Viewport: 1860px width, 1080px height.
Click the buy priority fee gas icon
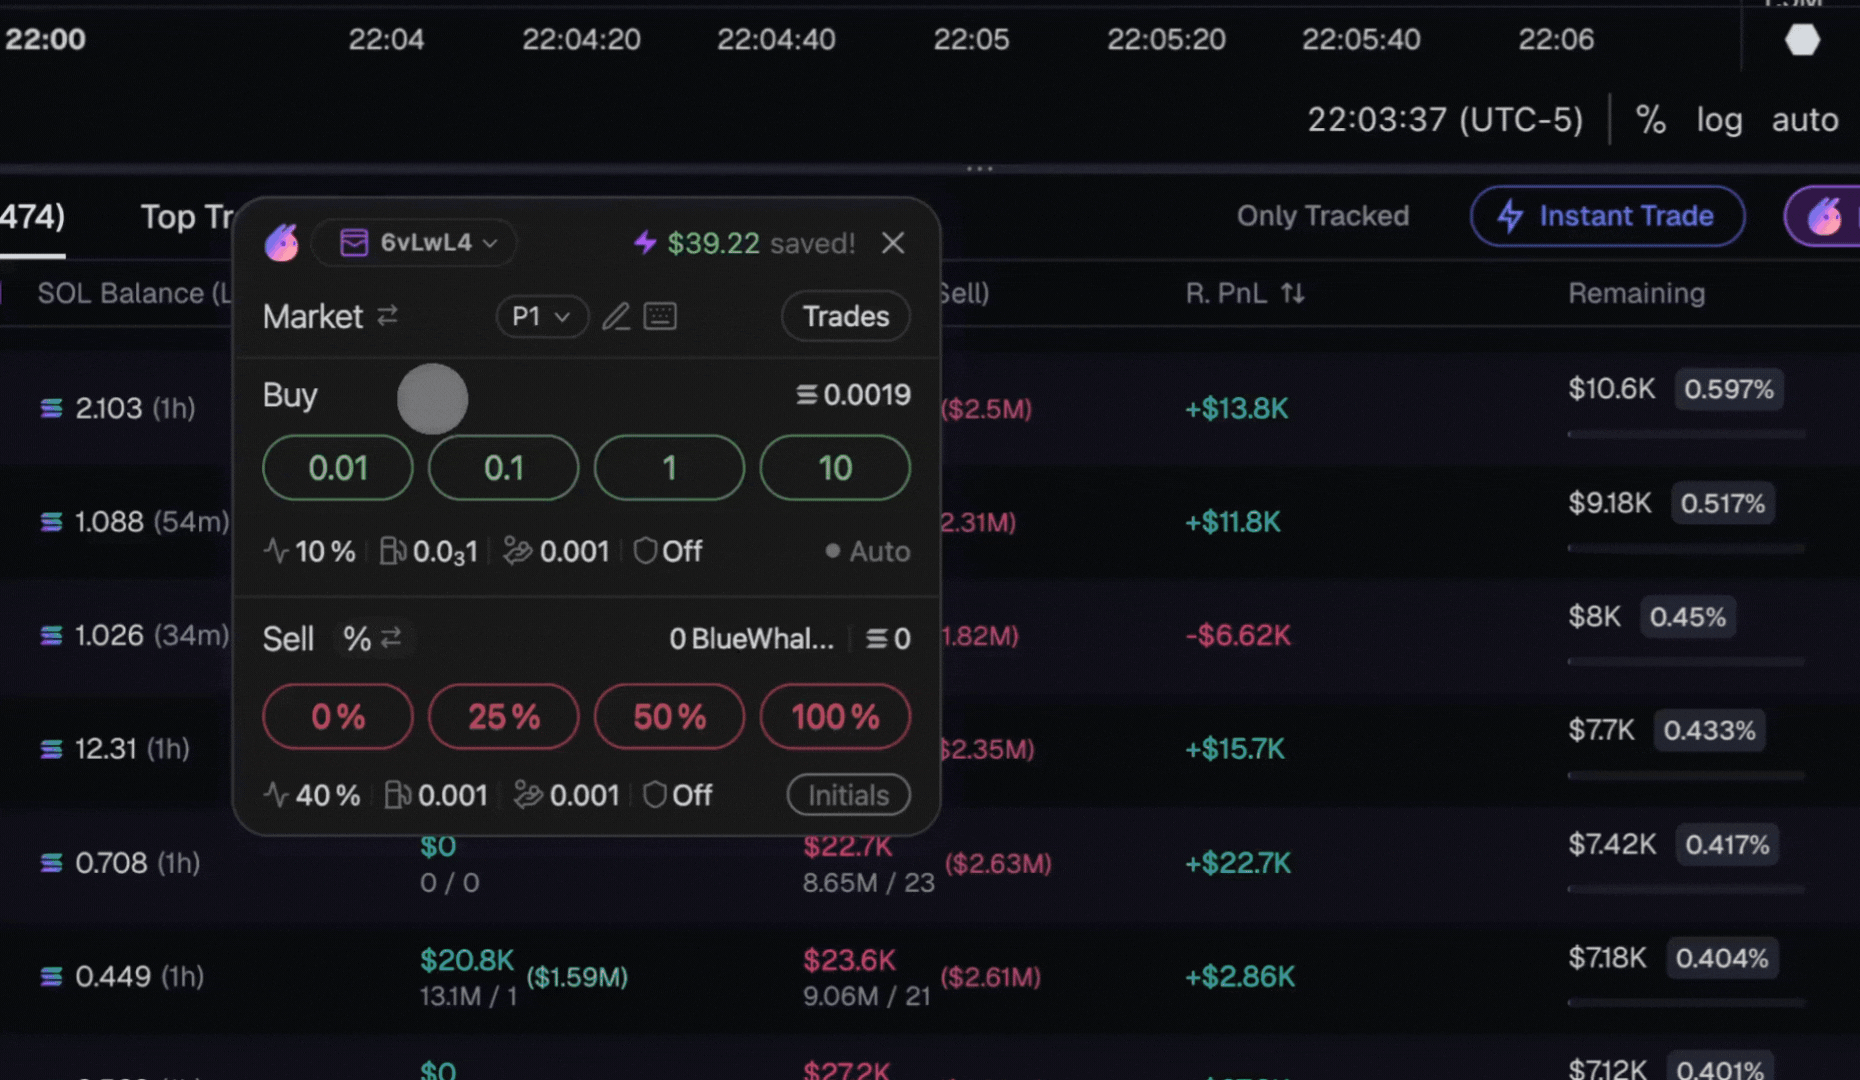[392, 551]
